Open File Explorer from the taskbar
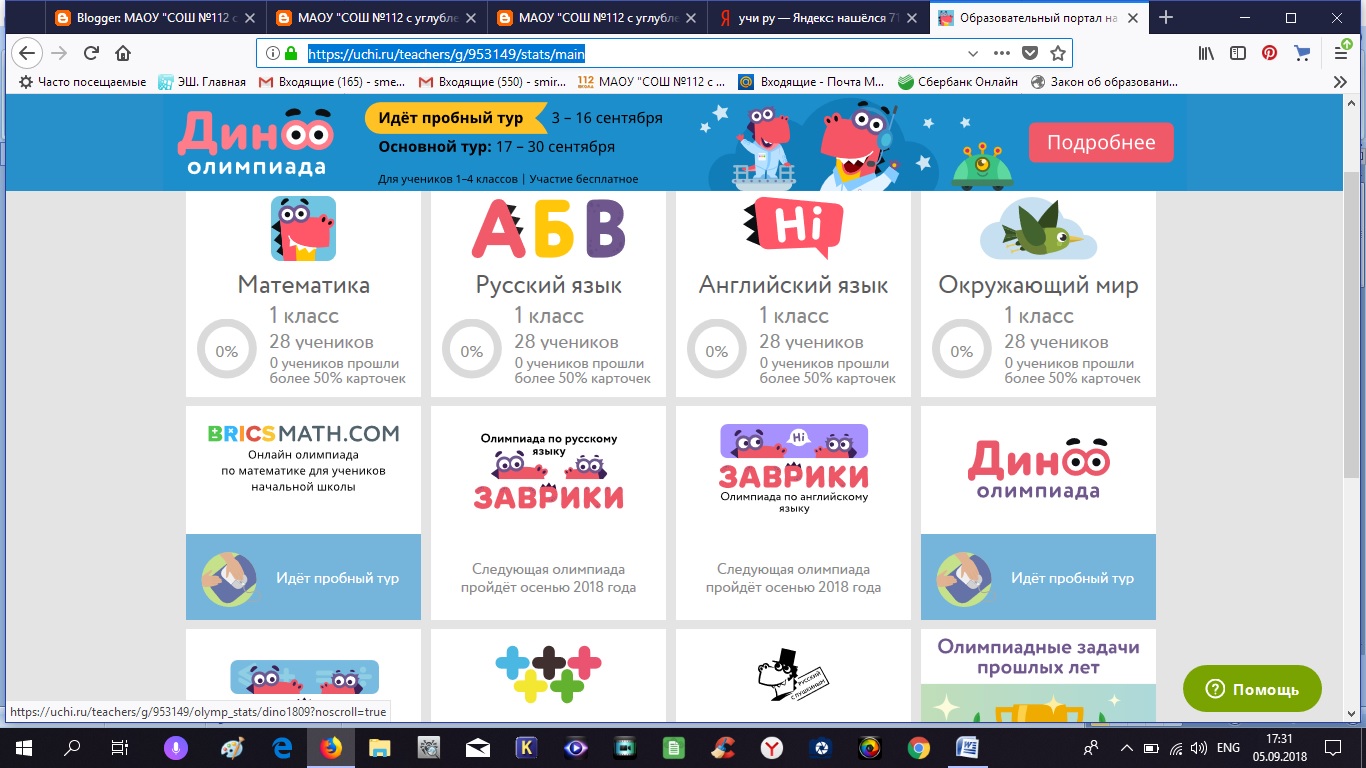This screenshot has height=768, width=1366. pyautogui.click(x=380, y=747)
